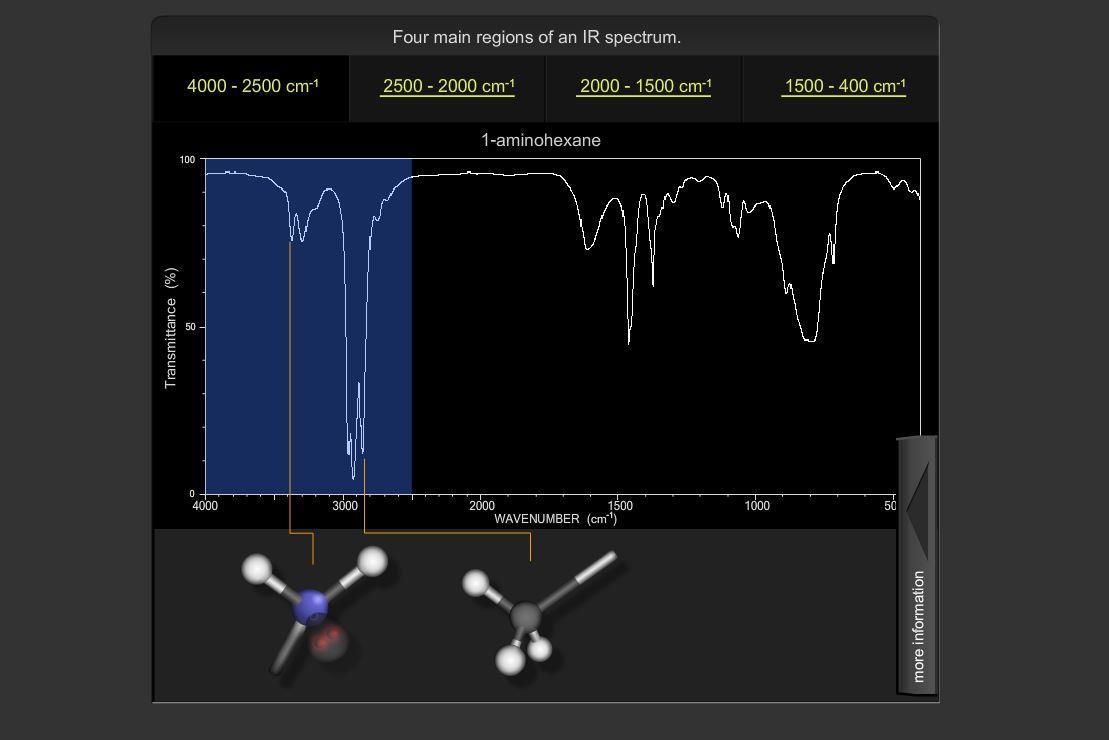Open the 2000-1500 cm-1 region link
This screenshot has height=740, width=1109.
click(x=644, y=87)
